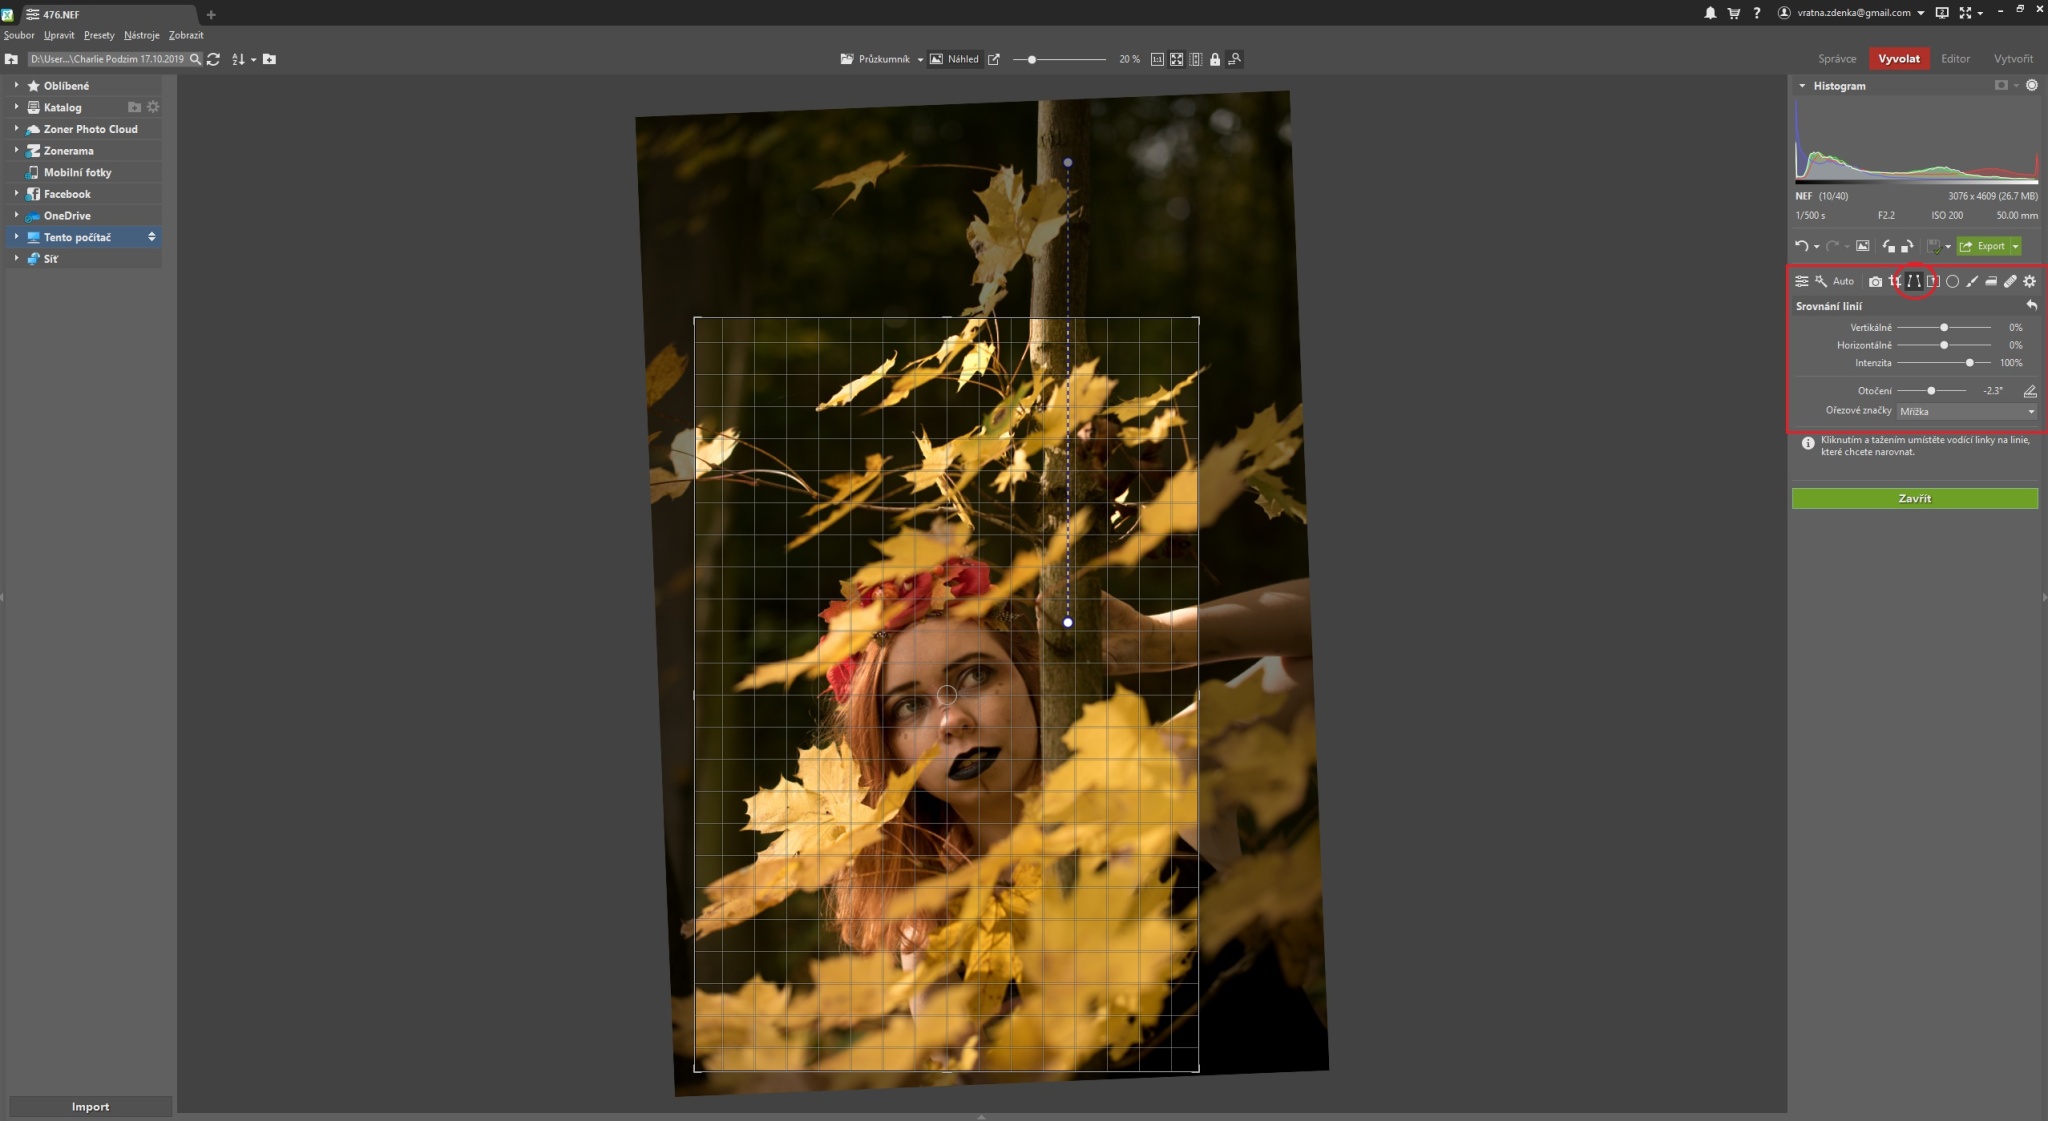Open a new tab with the plus
This screenshot has width=2048, height=1121.
tap(211, 14)
